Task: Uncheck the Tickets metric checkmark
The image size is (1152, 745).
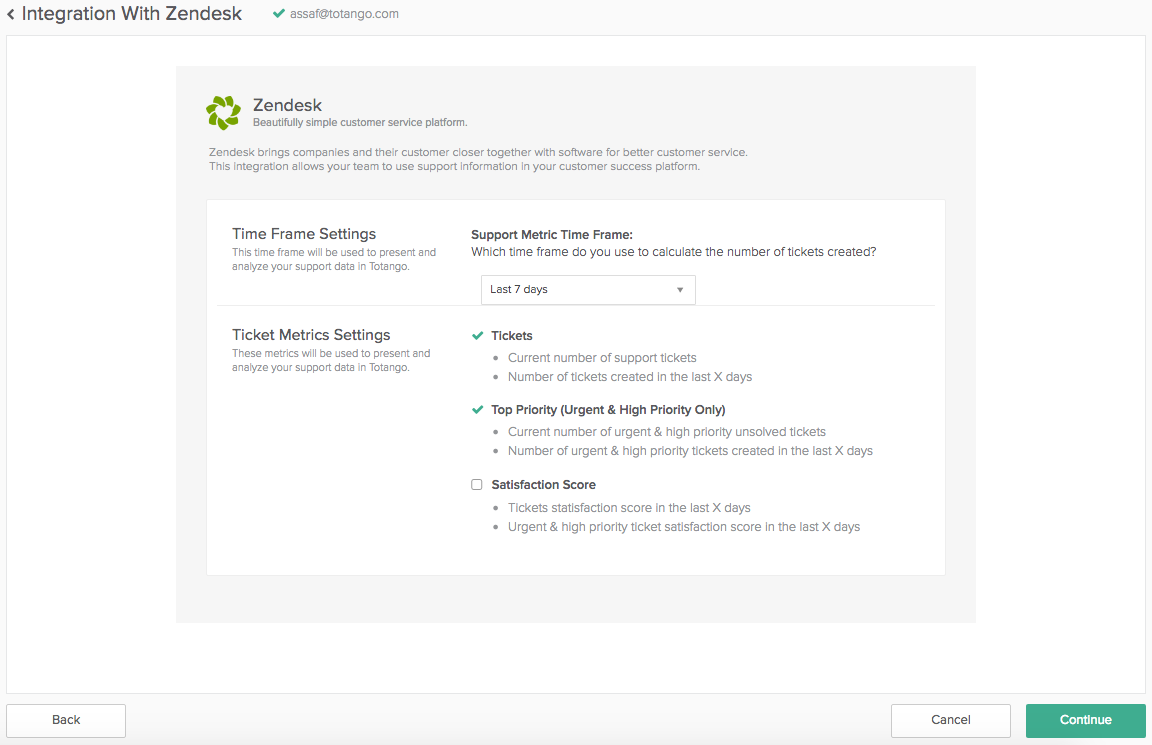Action: click(478, 336)
